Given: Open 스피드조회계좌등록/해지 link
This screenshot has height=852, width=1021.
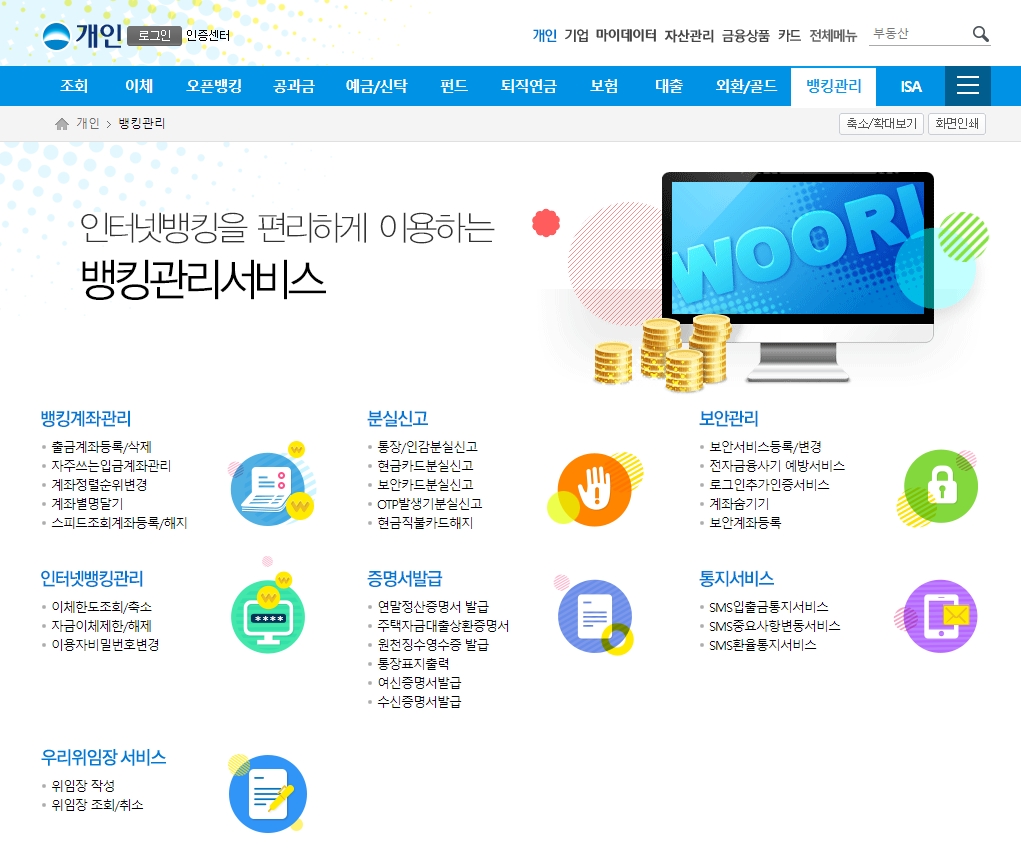Looking at the screenshot, I should click(x=119, y=522).
